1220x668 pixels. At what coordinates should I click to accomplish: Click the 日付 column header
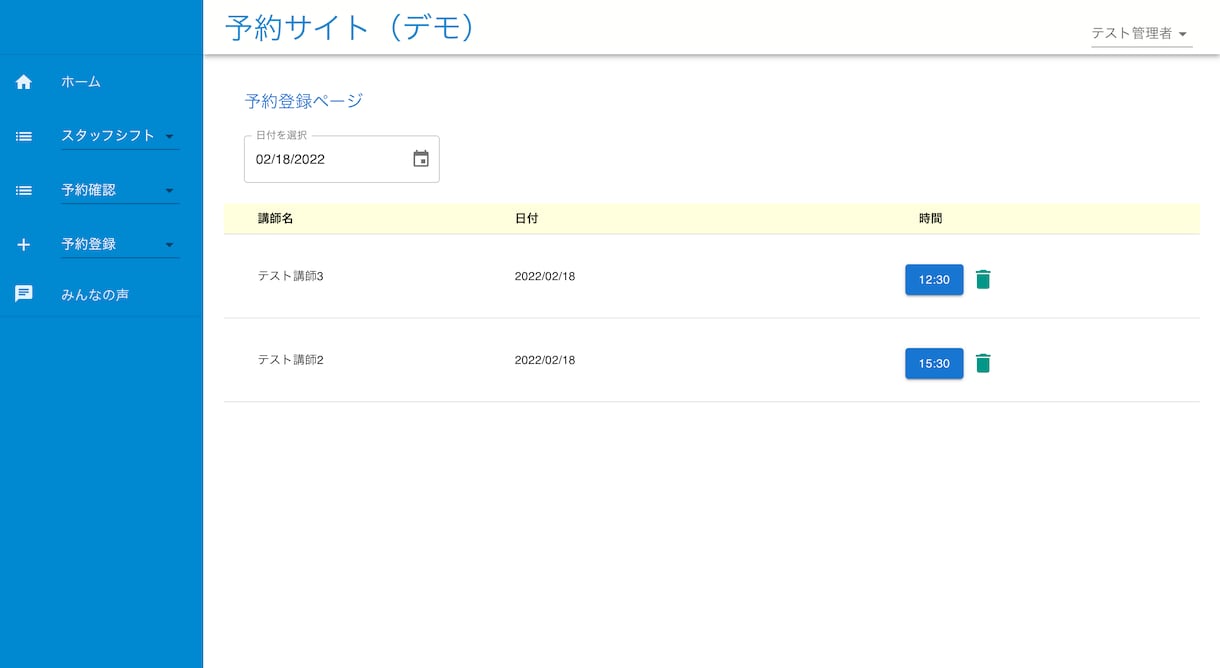pos(526,218)
